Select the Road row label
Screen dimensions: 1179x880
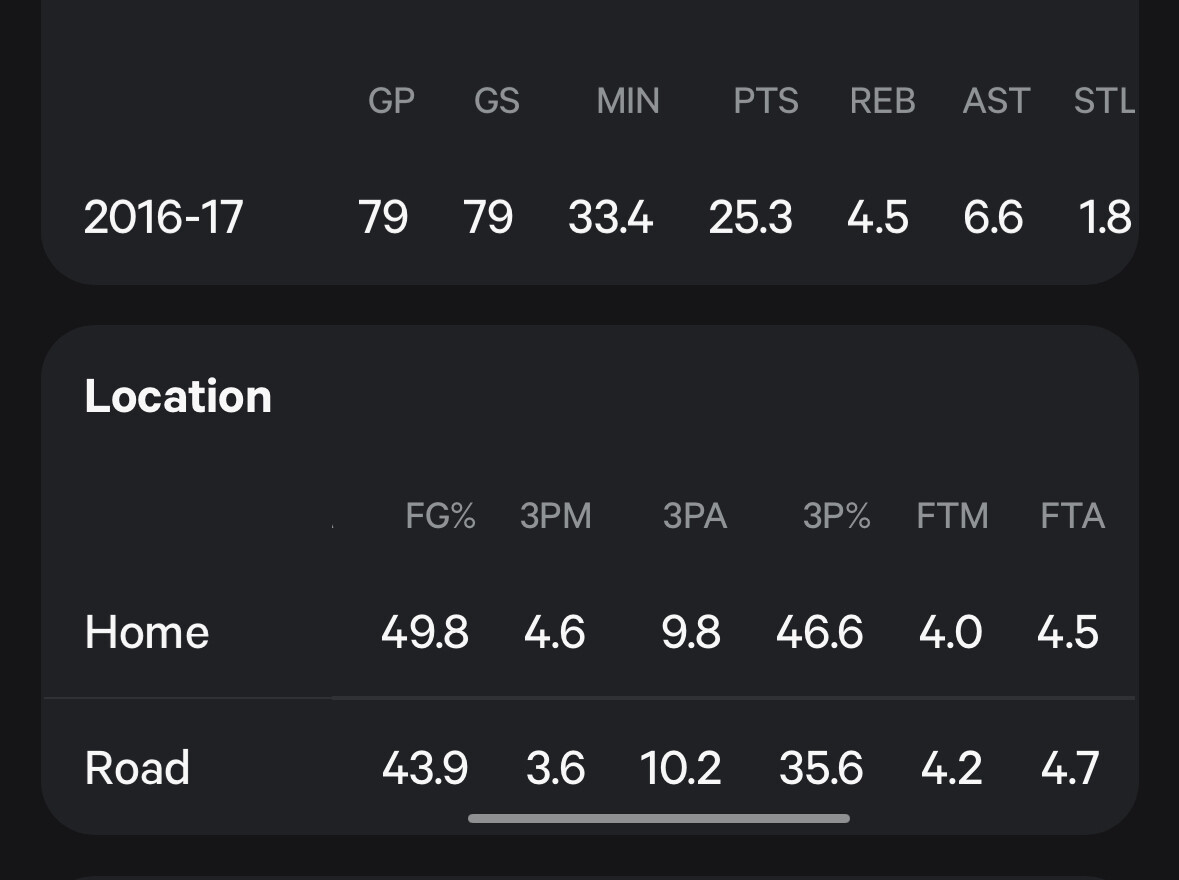coord(137,768)
